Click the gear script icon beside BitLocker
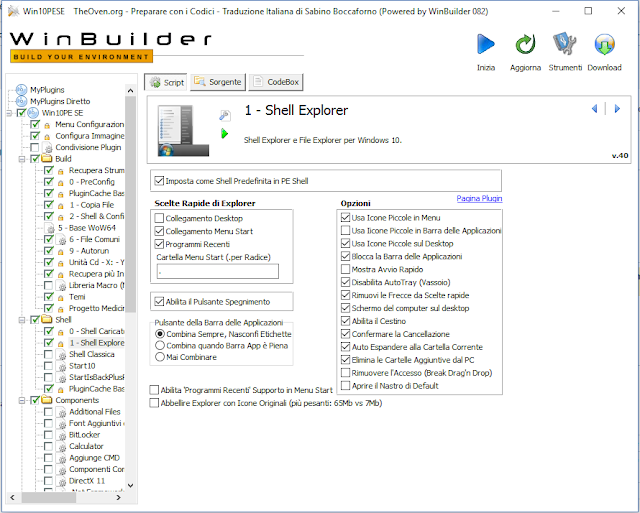This screenshot has height=513, width=640. click(x=61, y=435)
